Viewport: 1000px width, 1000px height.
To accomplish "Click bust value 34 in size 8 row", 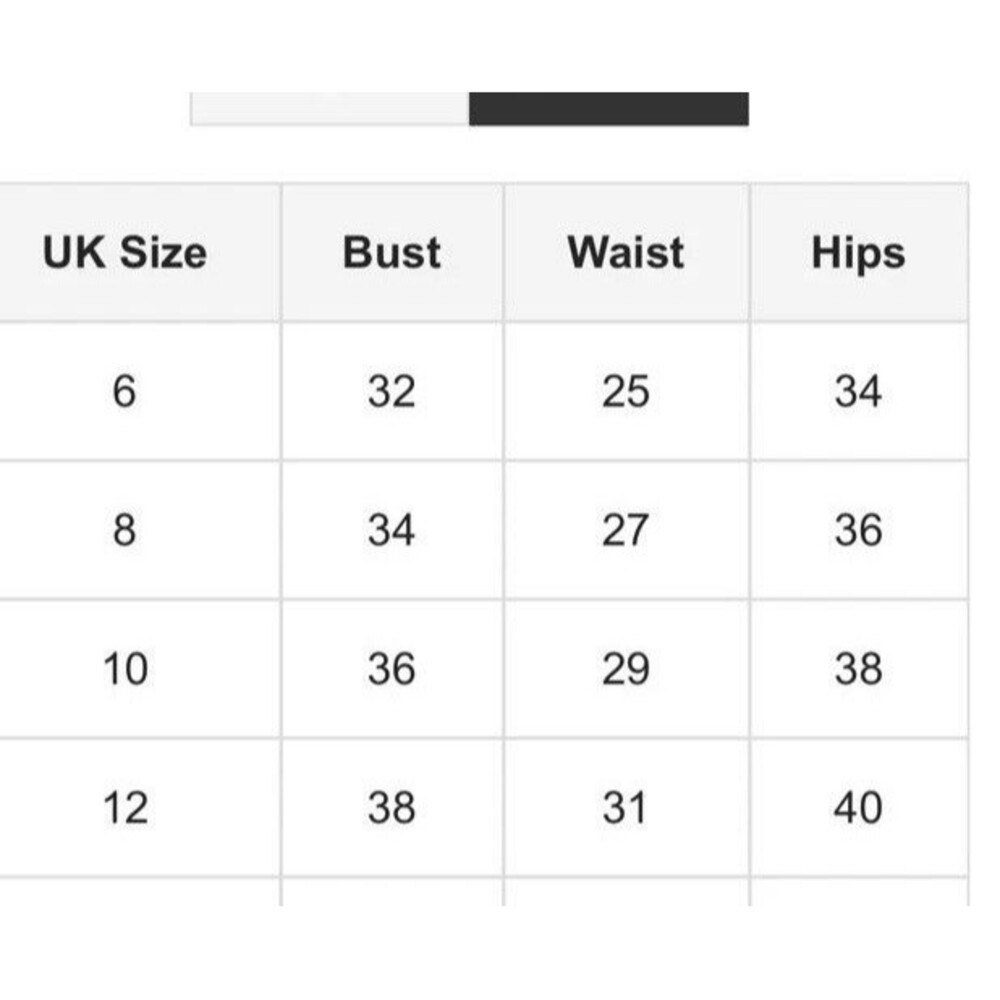I will click(392, 530).
